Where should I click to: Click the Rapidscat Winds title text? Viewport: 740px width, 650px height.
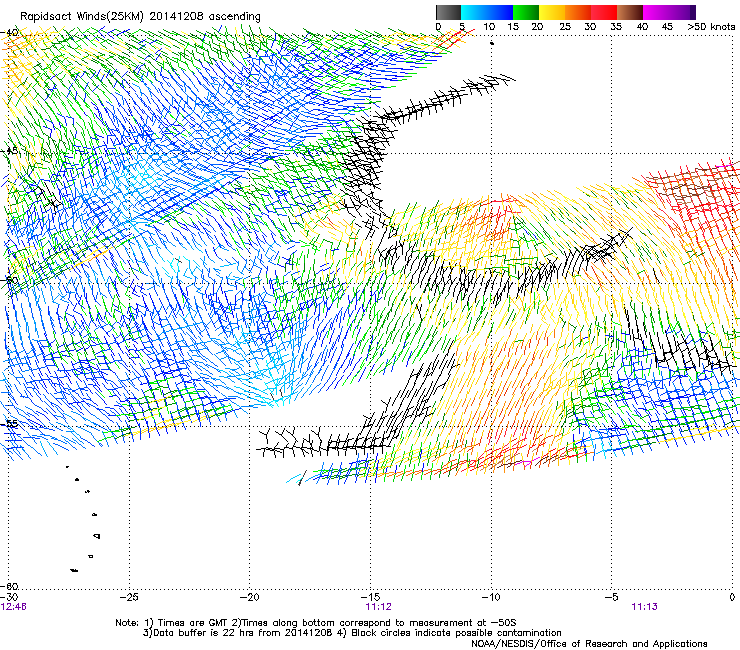(x=140, y=16)
